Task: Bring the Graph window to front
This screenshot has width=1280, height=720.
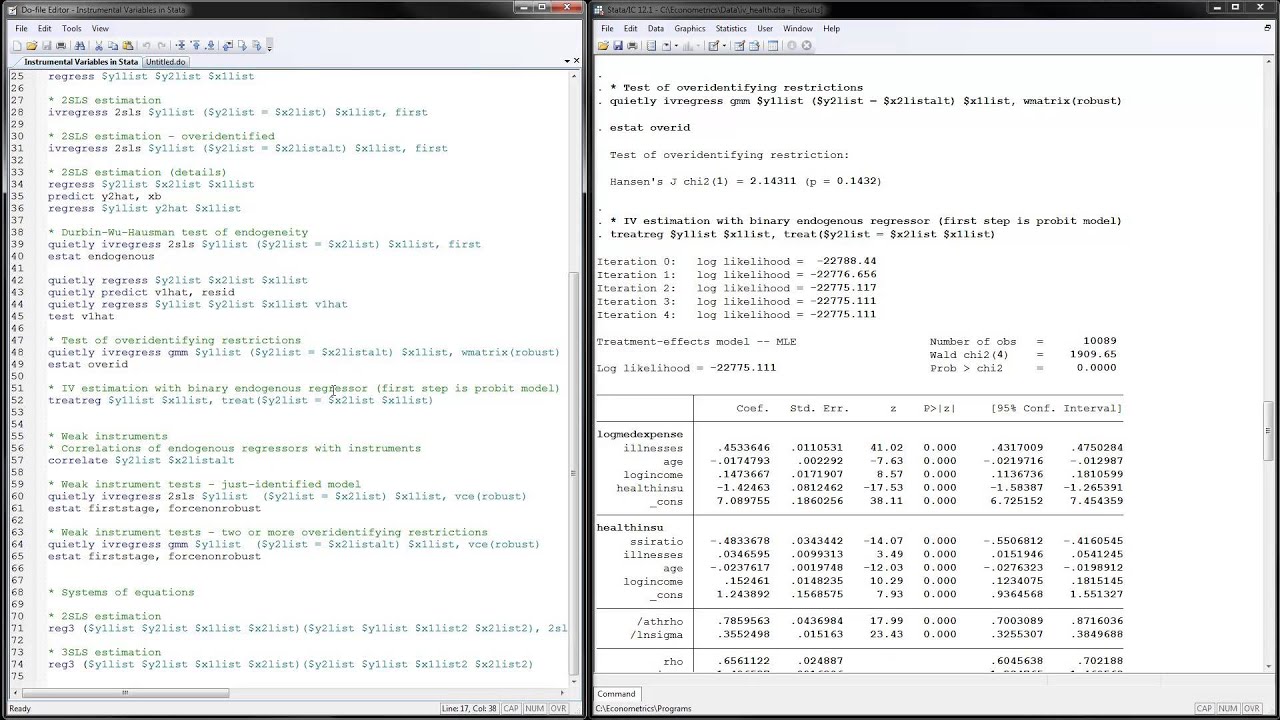Action: click(x=687, y=45)
